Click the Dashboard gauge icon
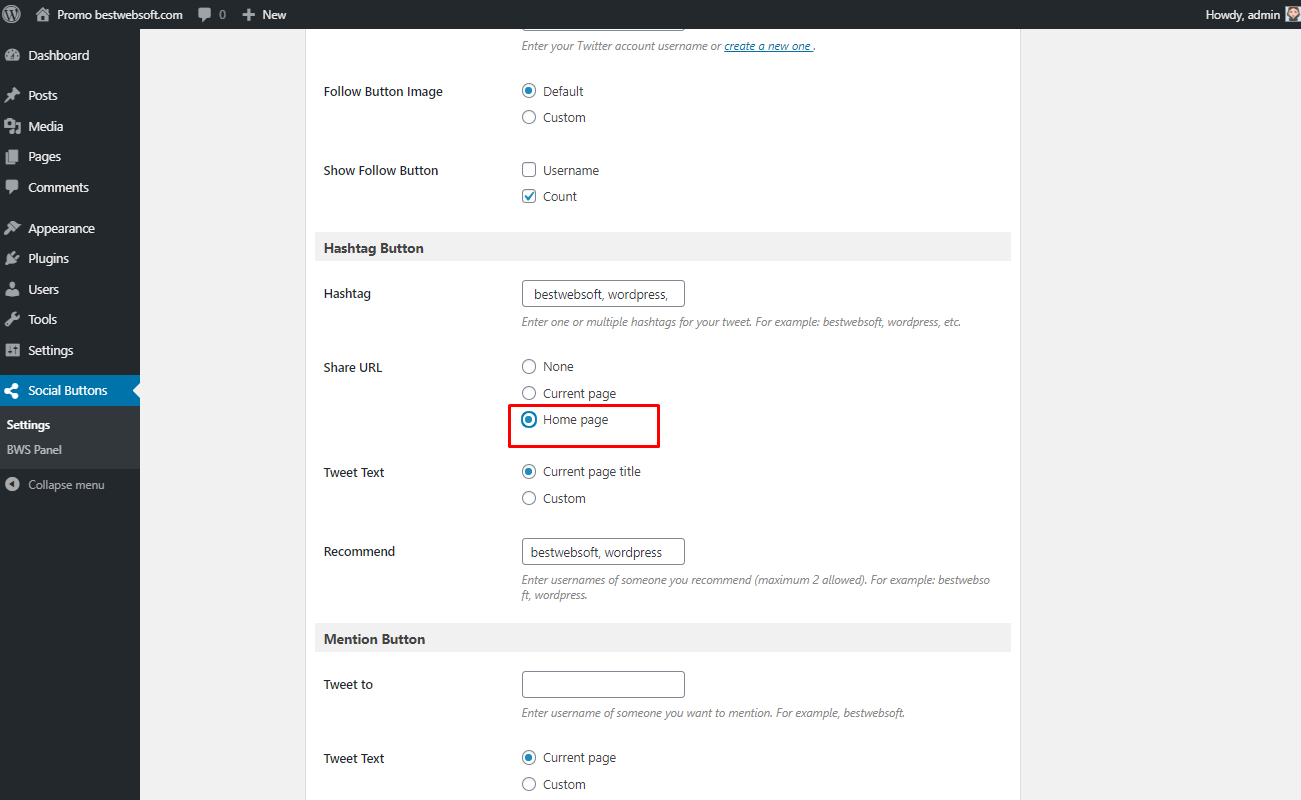Screen dimensions: 1301x800 tap(13, 55)
